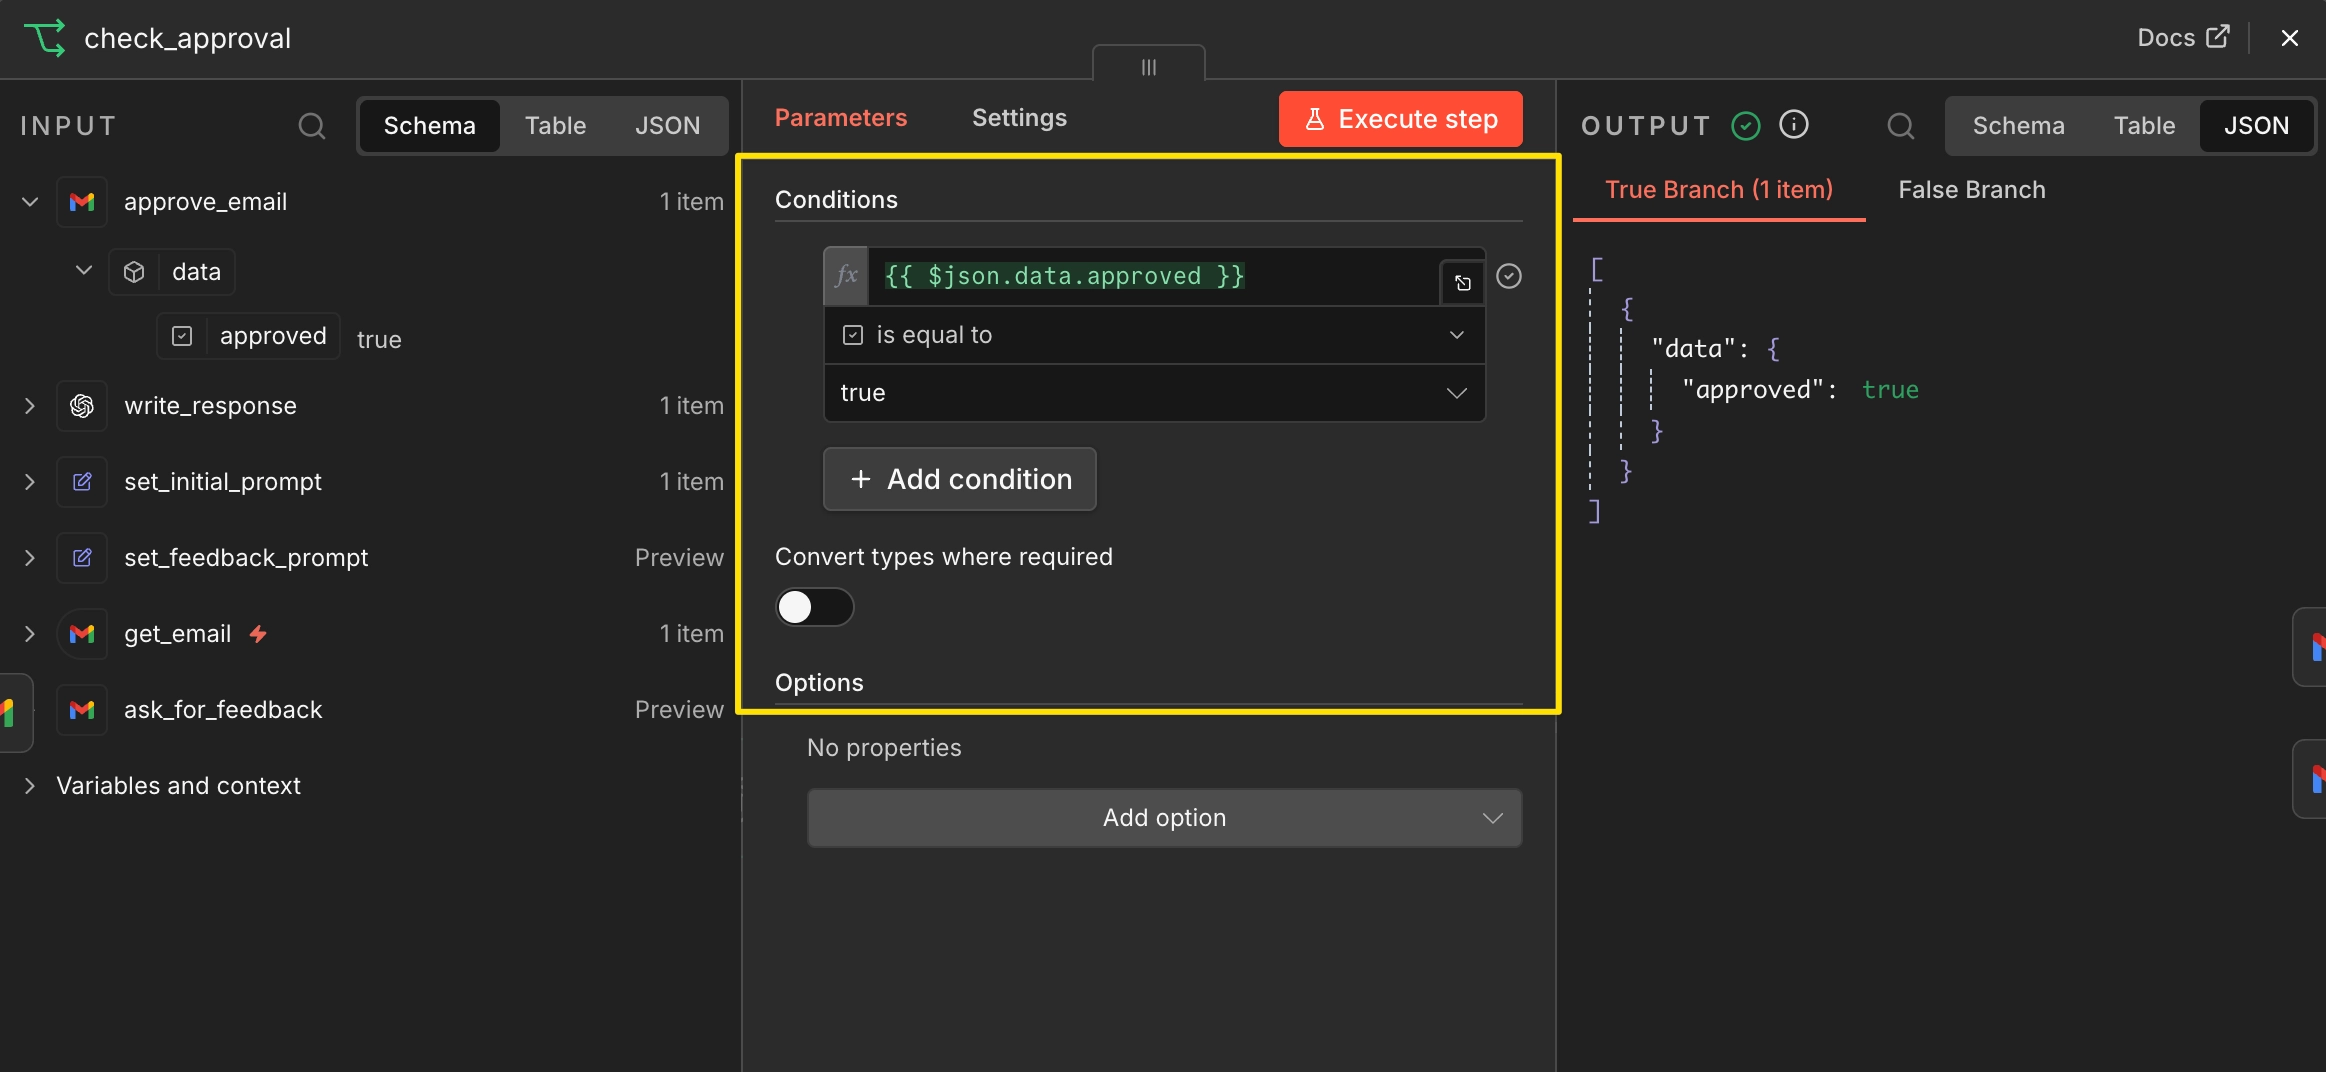
Task: Click the Add condition button
Action: (959, 479)
